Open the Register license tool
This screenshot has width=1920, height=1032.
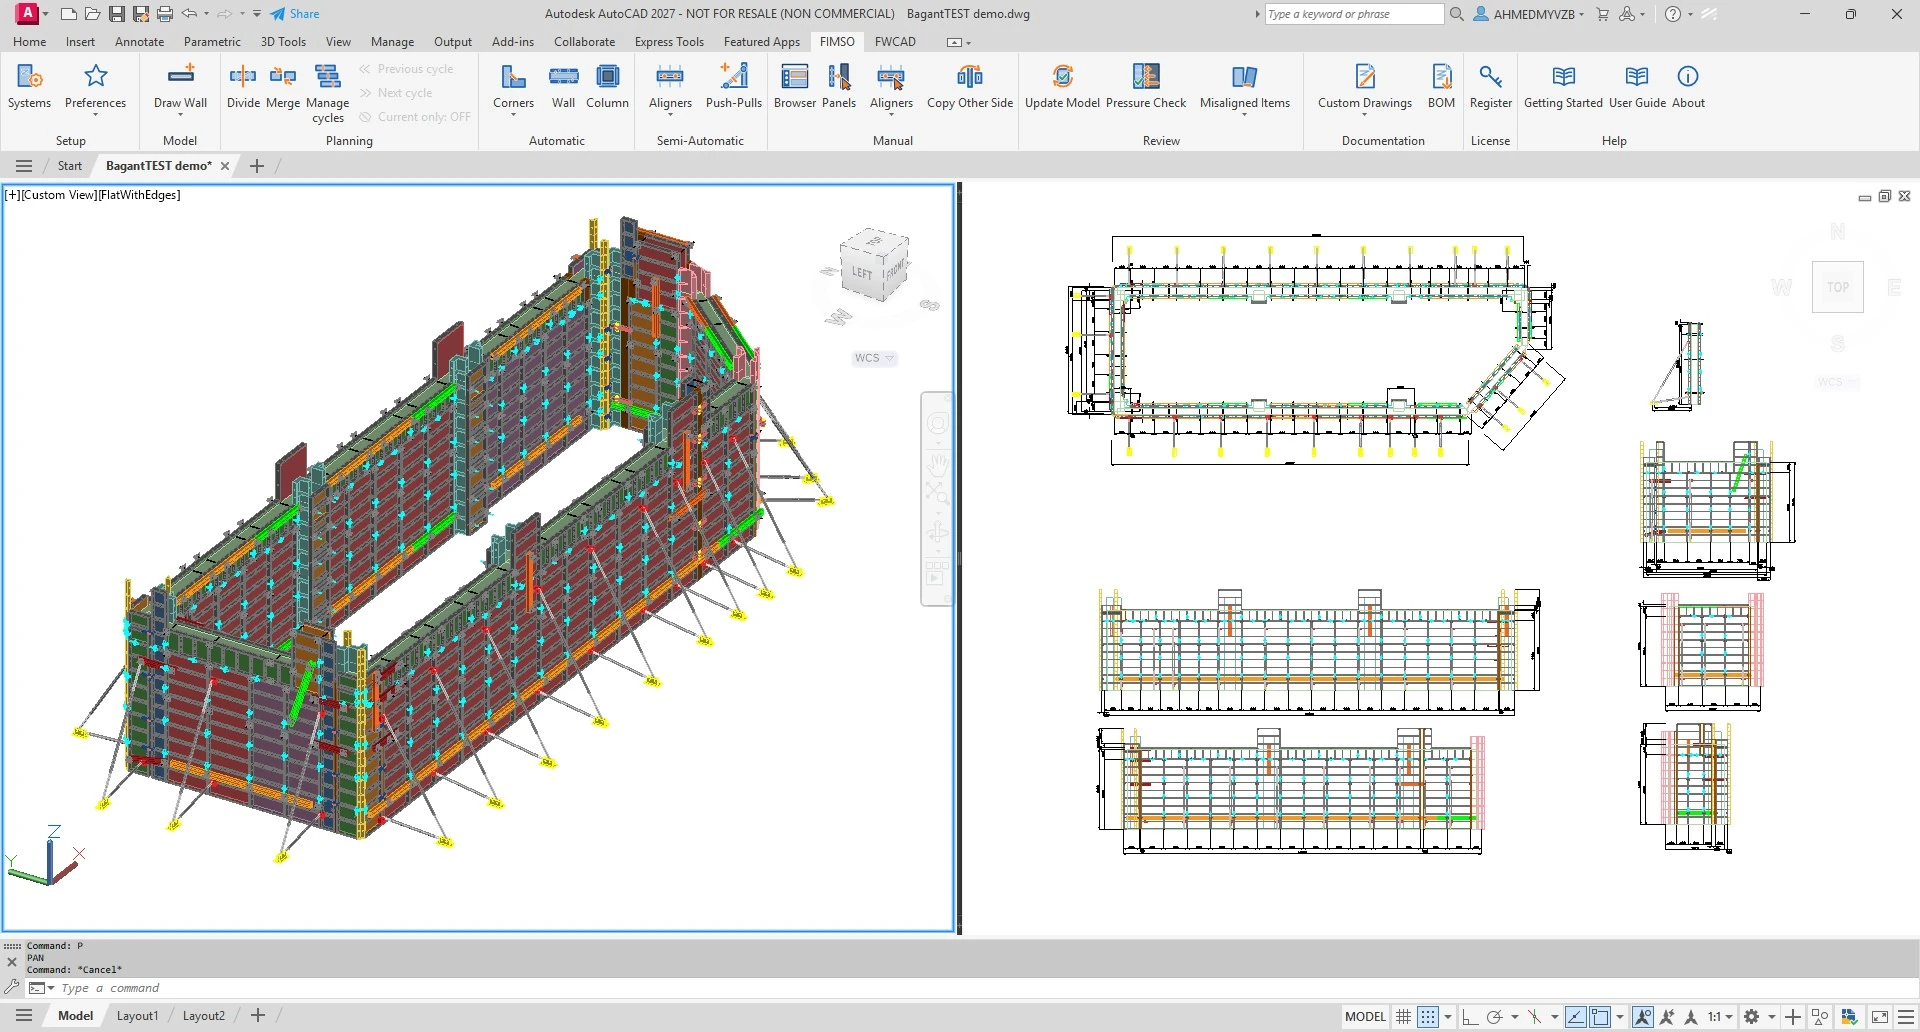[1490, 86]
